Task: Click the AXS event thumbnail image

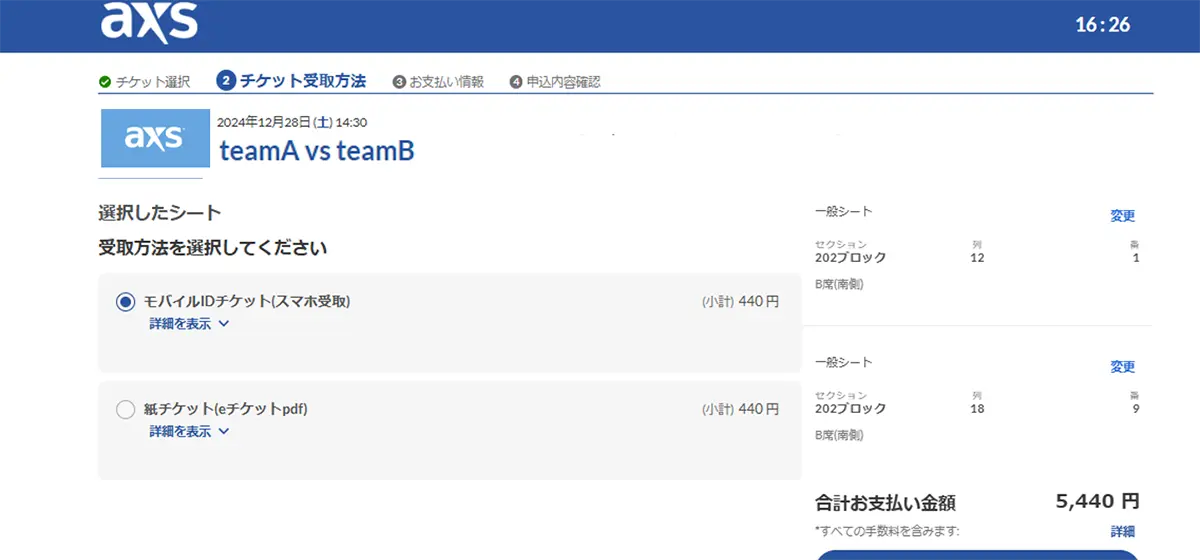Action: pyautogui.click(x=155, y=138)
